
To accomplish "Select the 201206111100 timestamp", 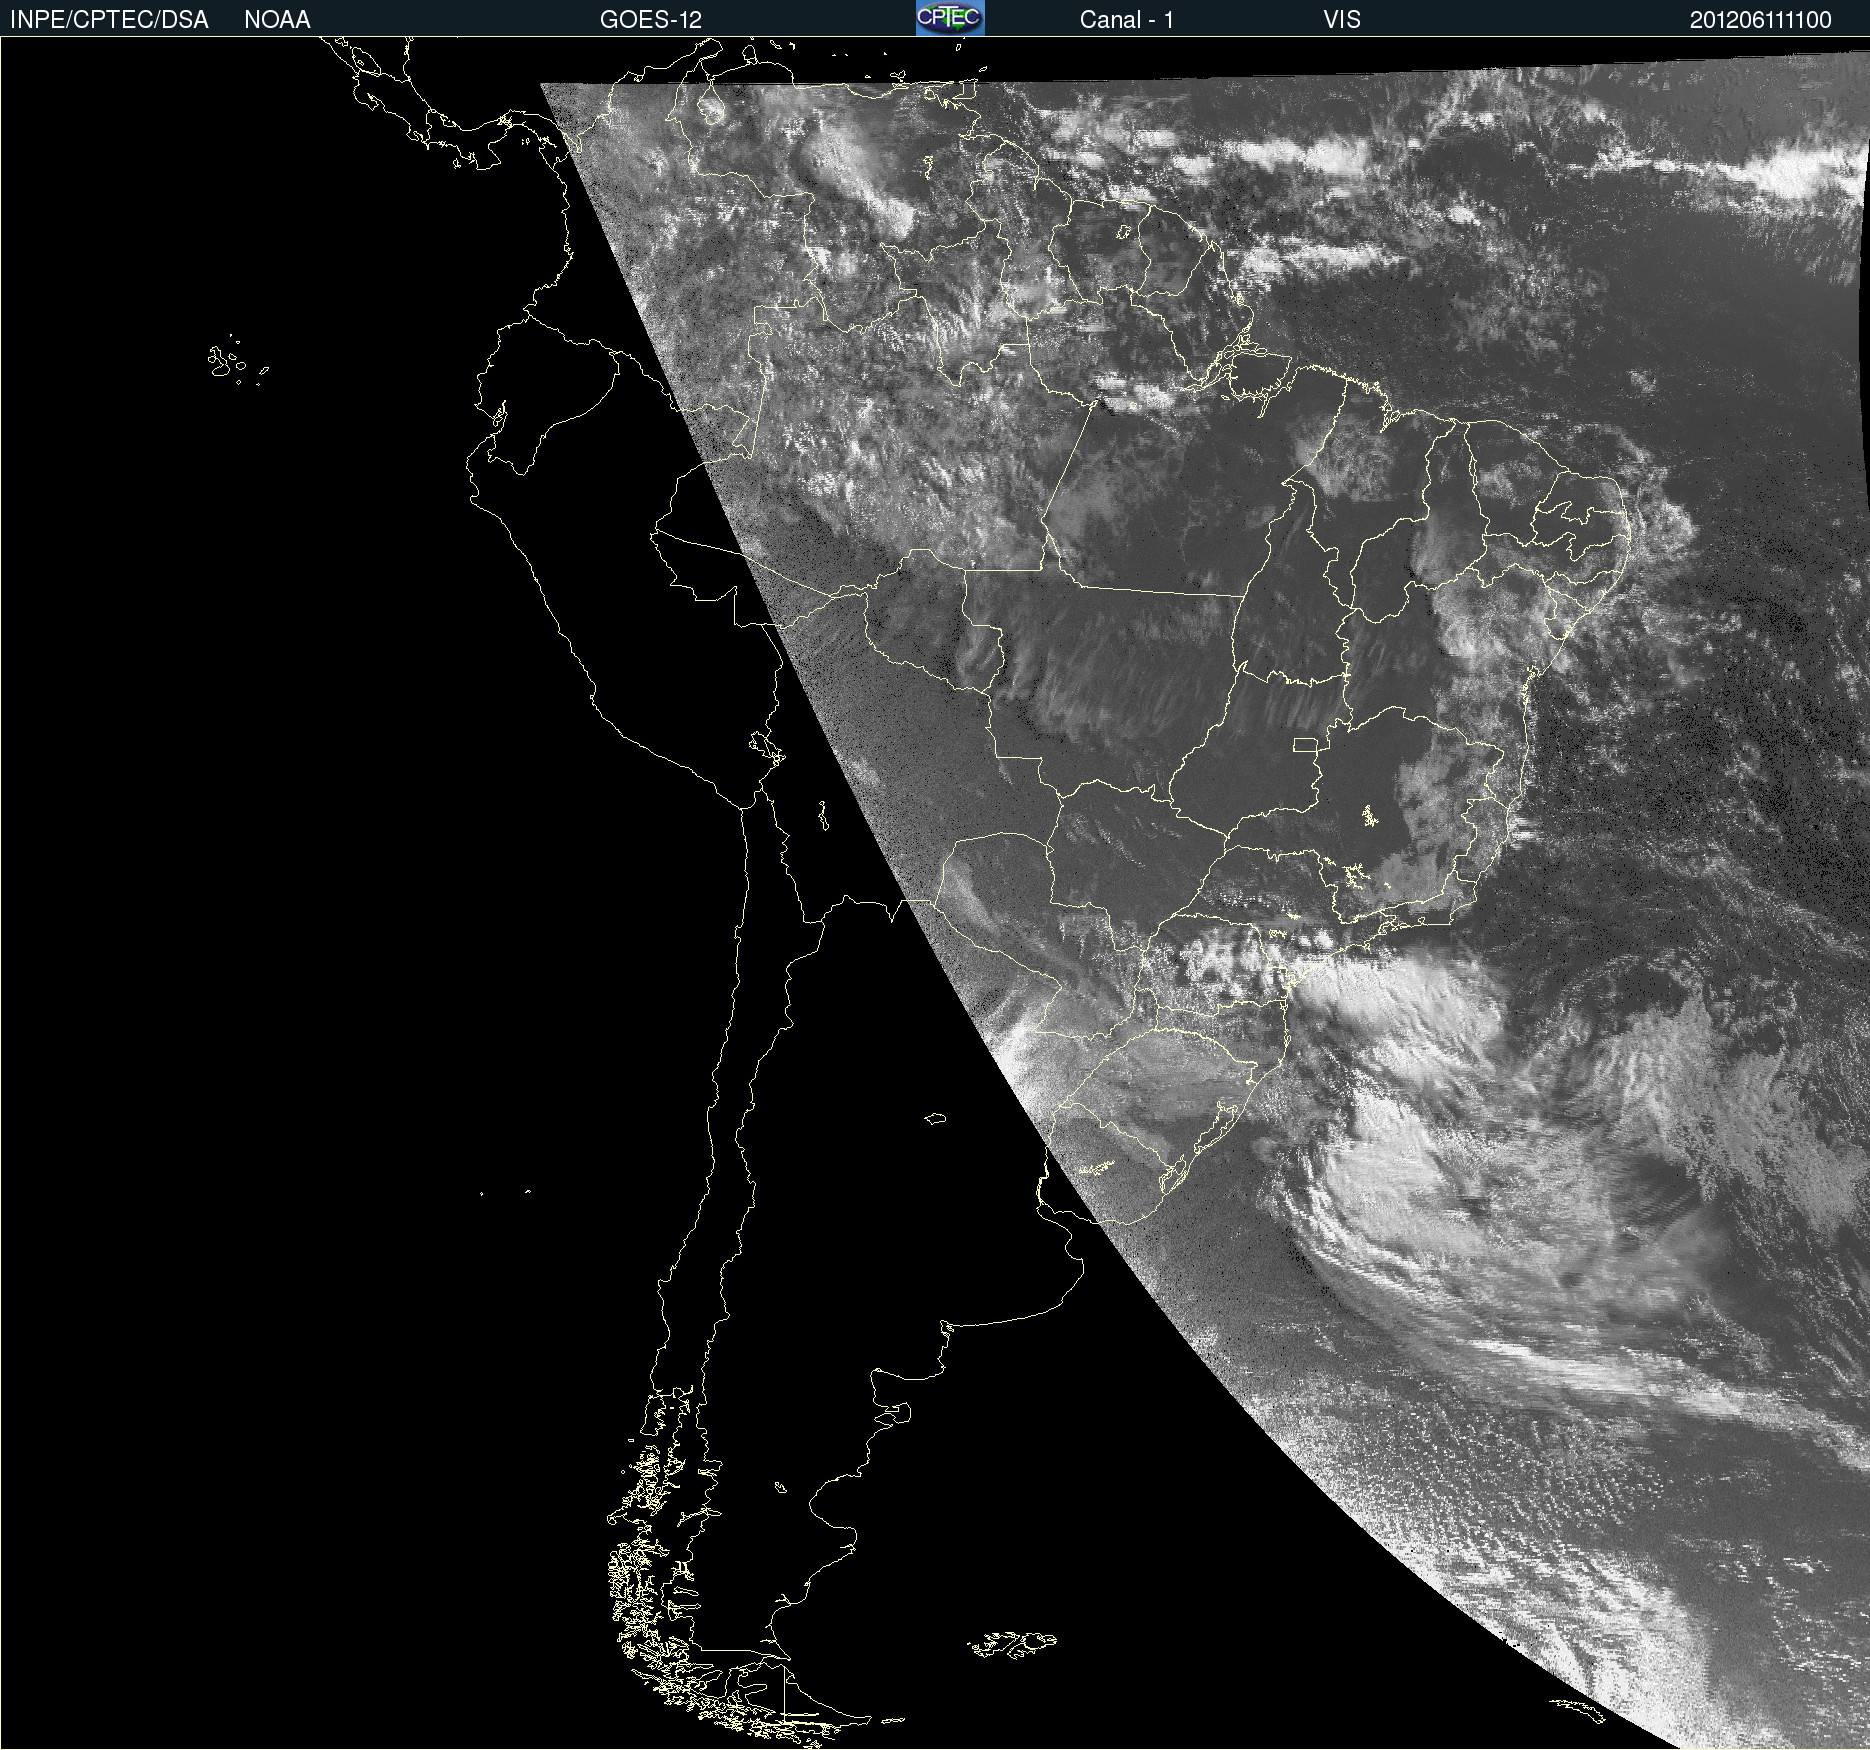I will tap(1761, 20).
